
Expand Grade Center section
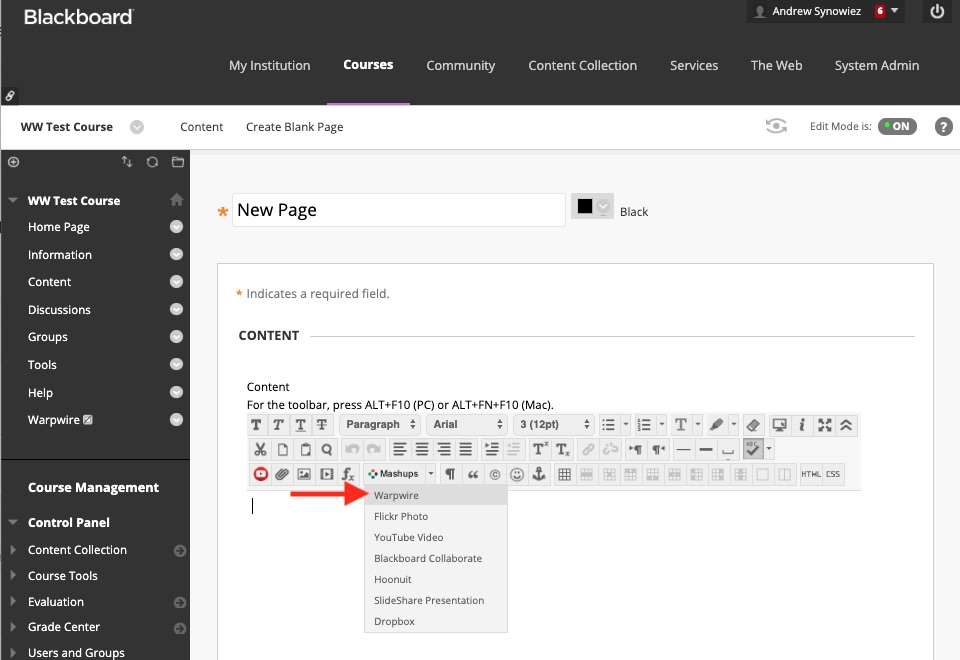point(13,627)
